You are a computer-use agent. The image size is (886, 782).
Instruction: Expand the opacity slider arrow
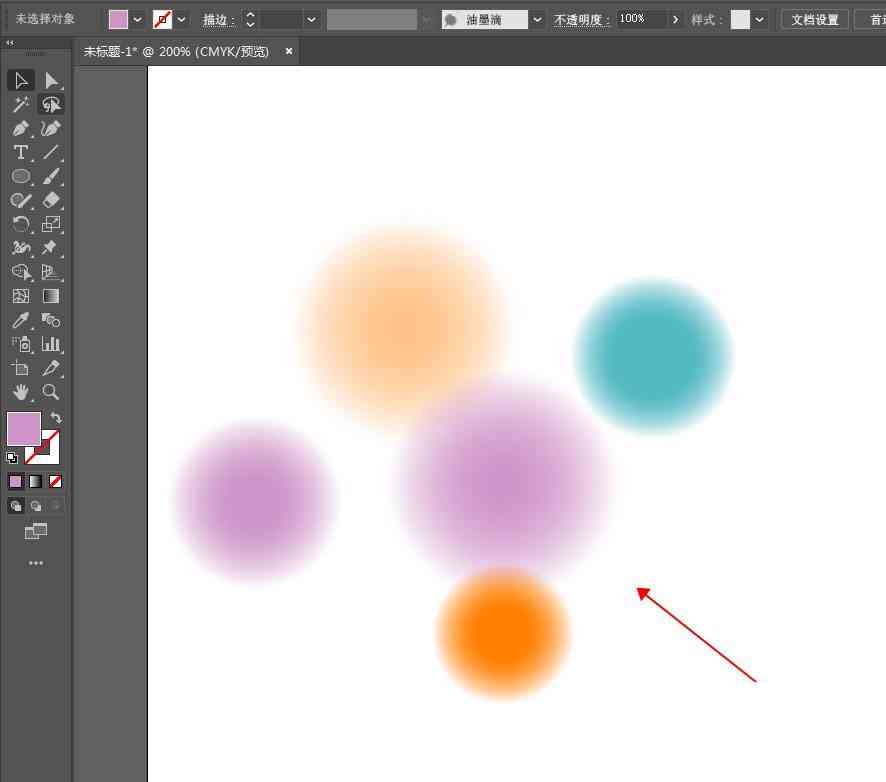pos(675,19)
